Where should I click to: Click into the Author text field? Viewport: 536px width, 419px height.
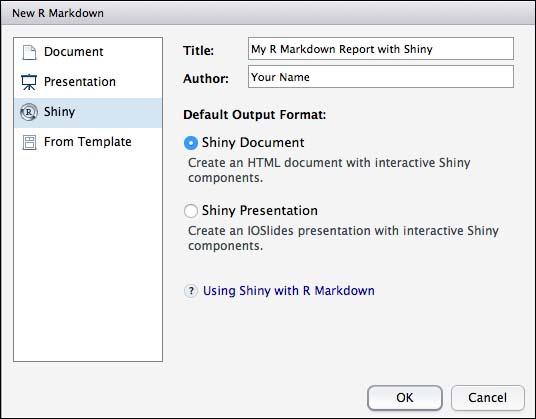(x=381, y=77)
